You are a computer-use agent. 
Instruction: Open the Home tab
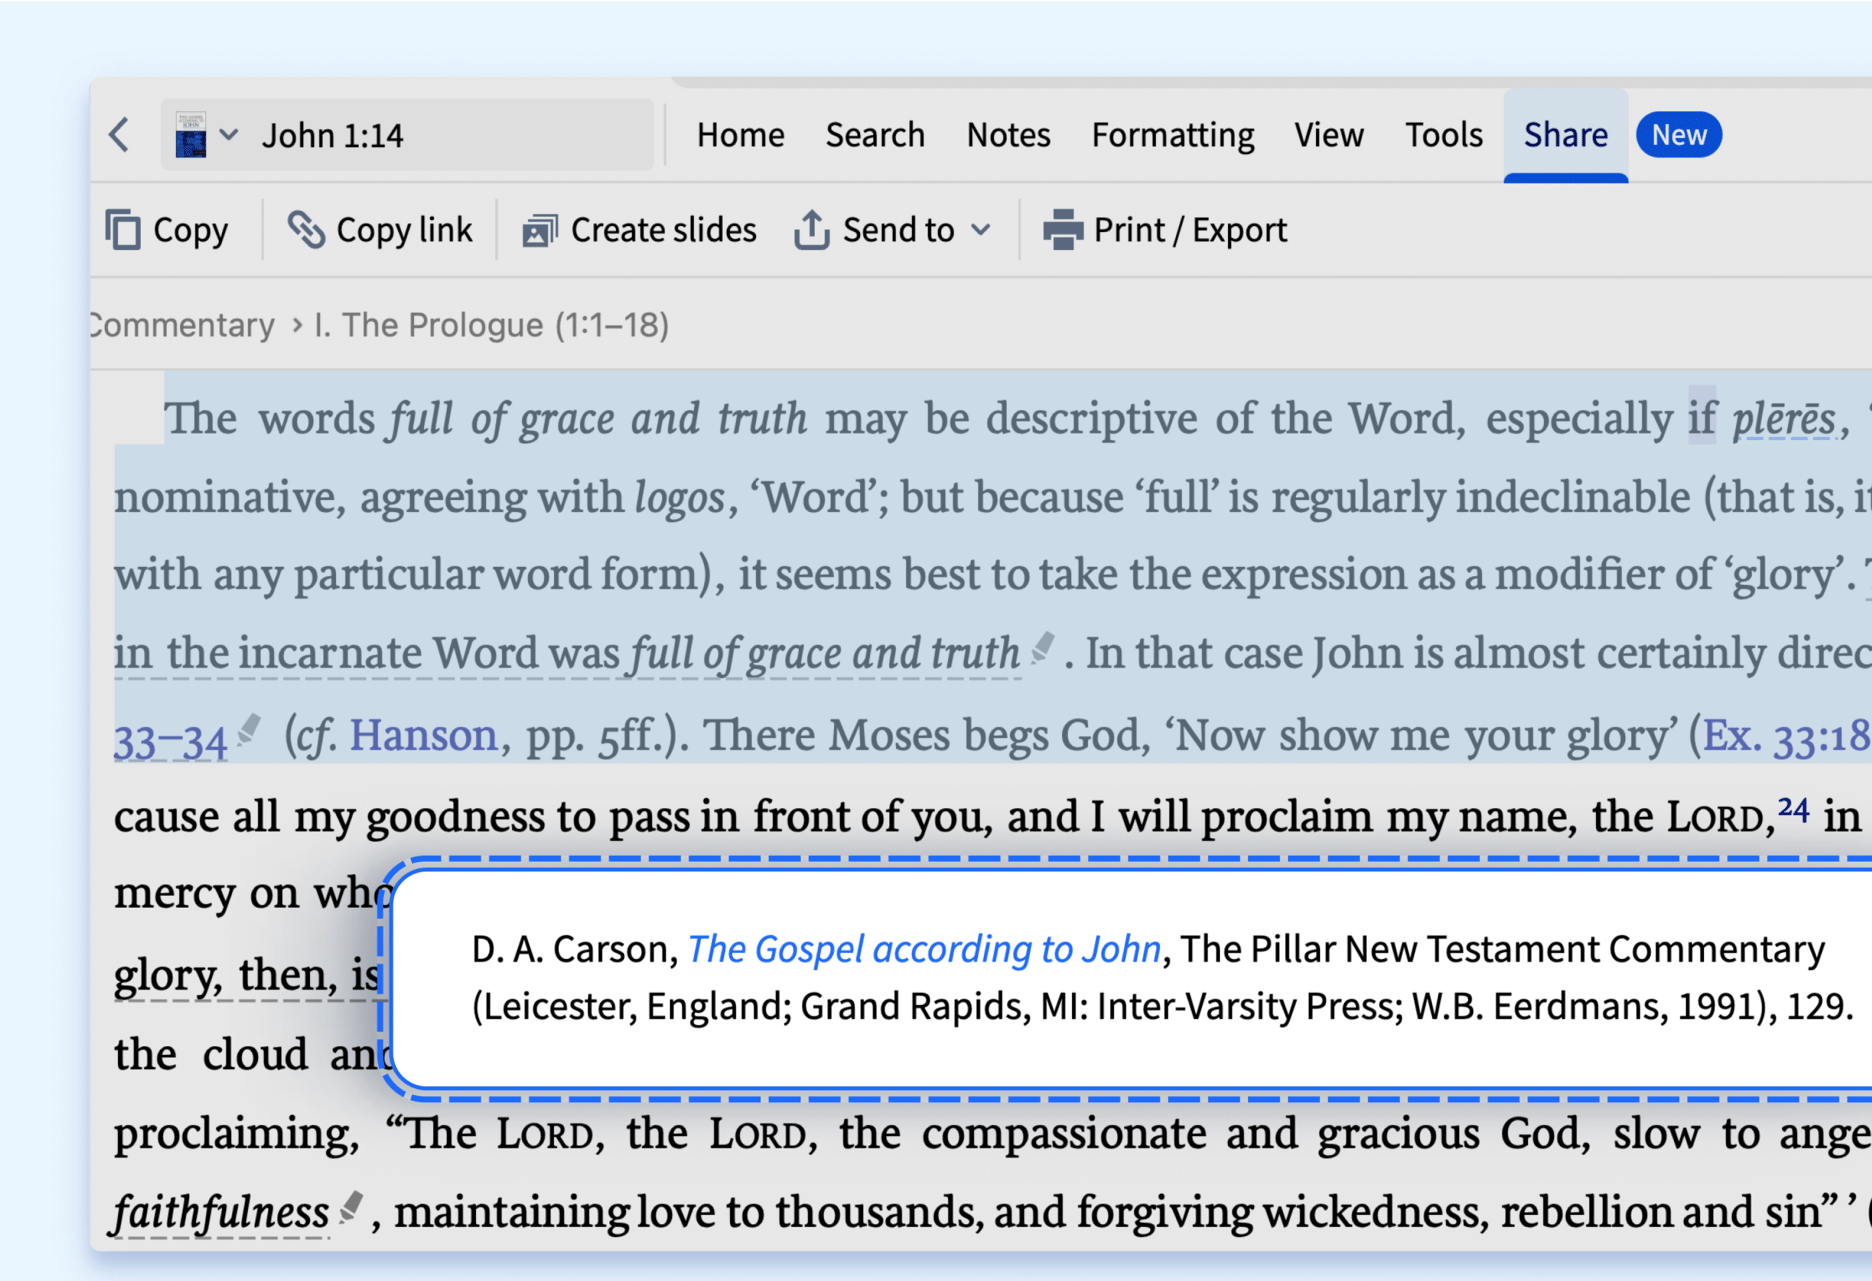[x=740, y=135]
